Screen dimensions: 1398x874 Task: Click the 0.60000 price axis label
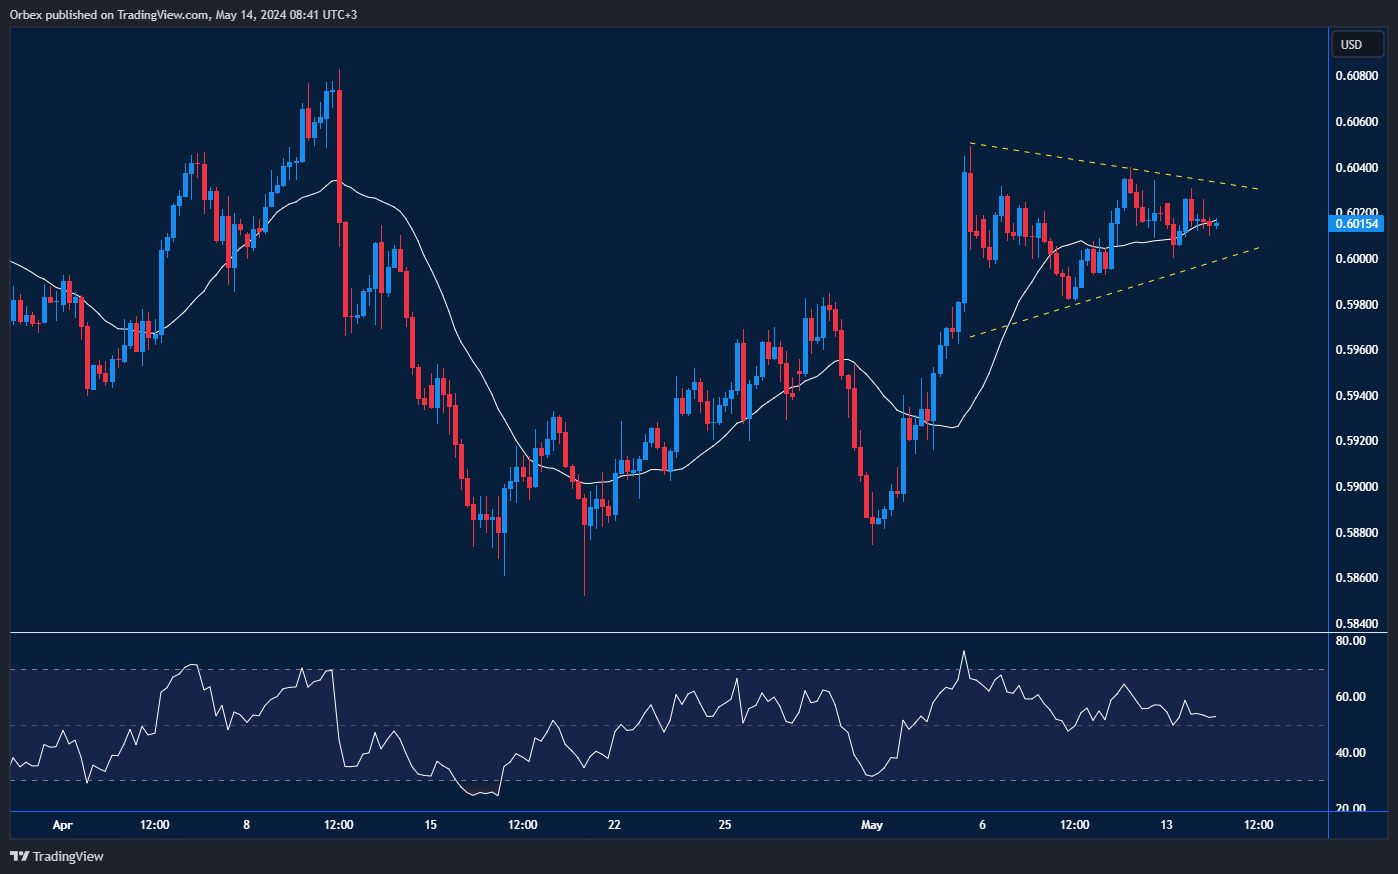pos(1357,259)
